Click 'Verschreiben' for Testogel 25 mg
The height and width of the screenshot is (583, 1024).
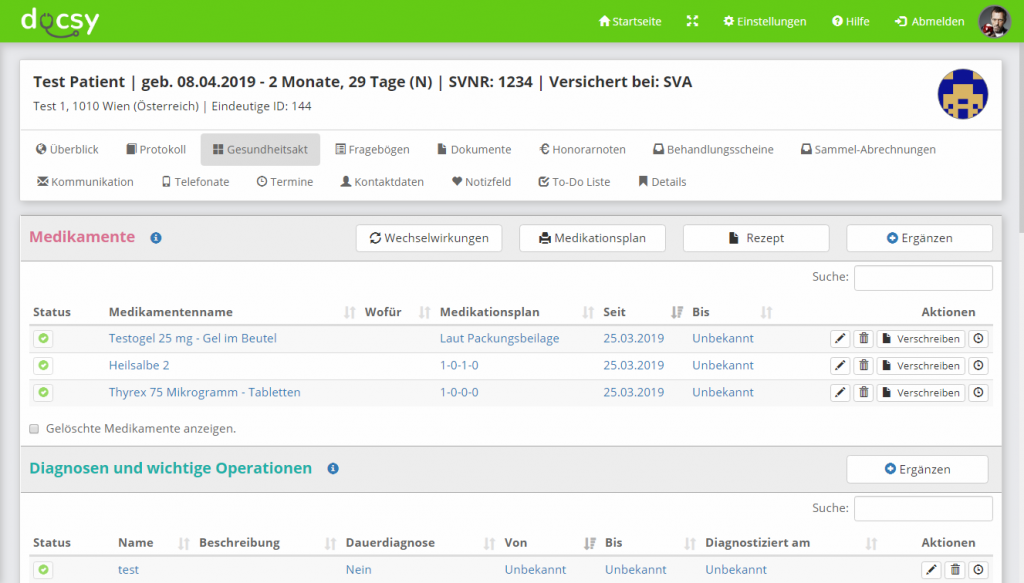(920, 338)
